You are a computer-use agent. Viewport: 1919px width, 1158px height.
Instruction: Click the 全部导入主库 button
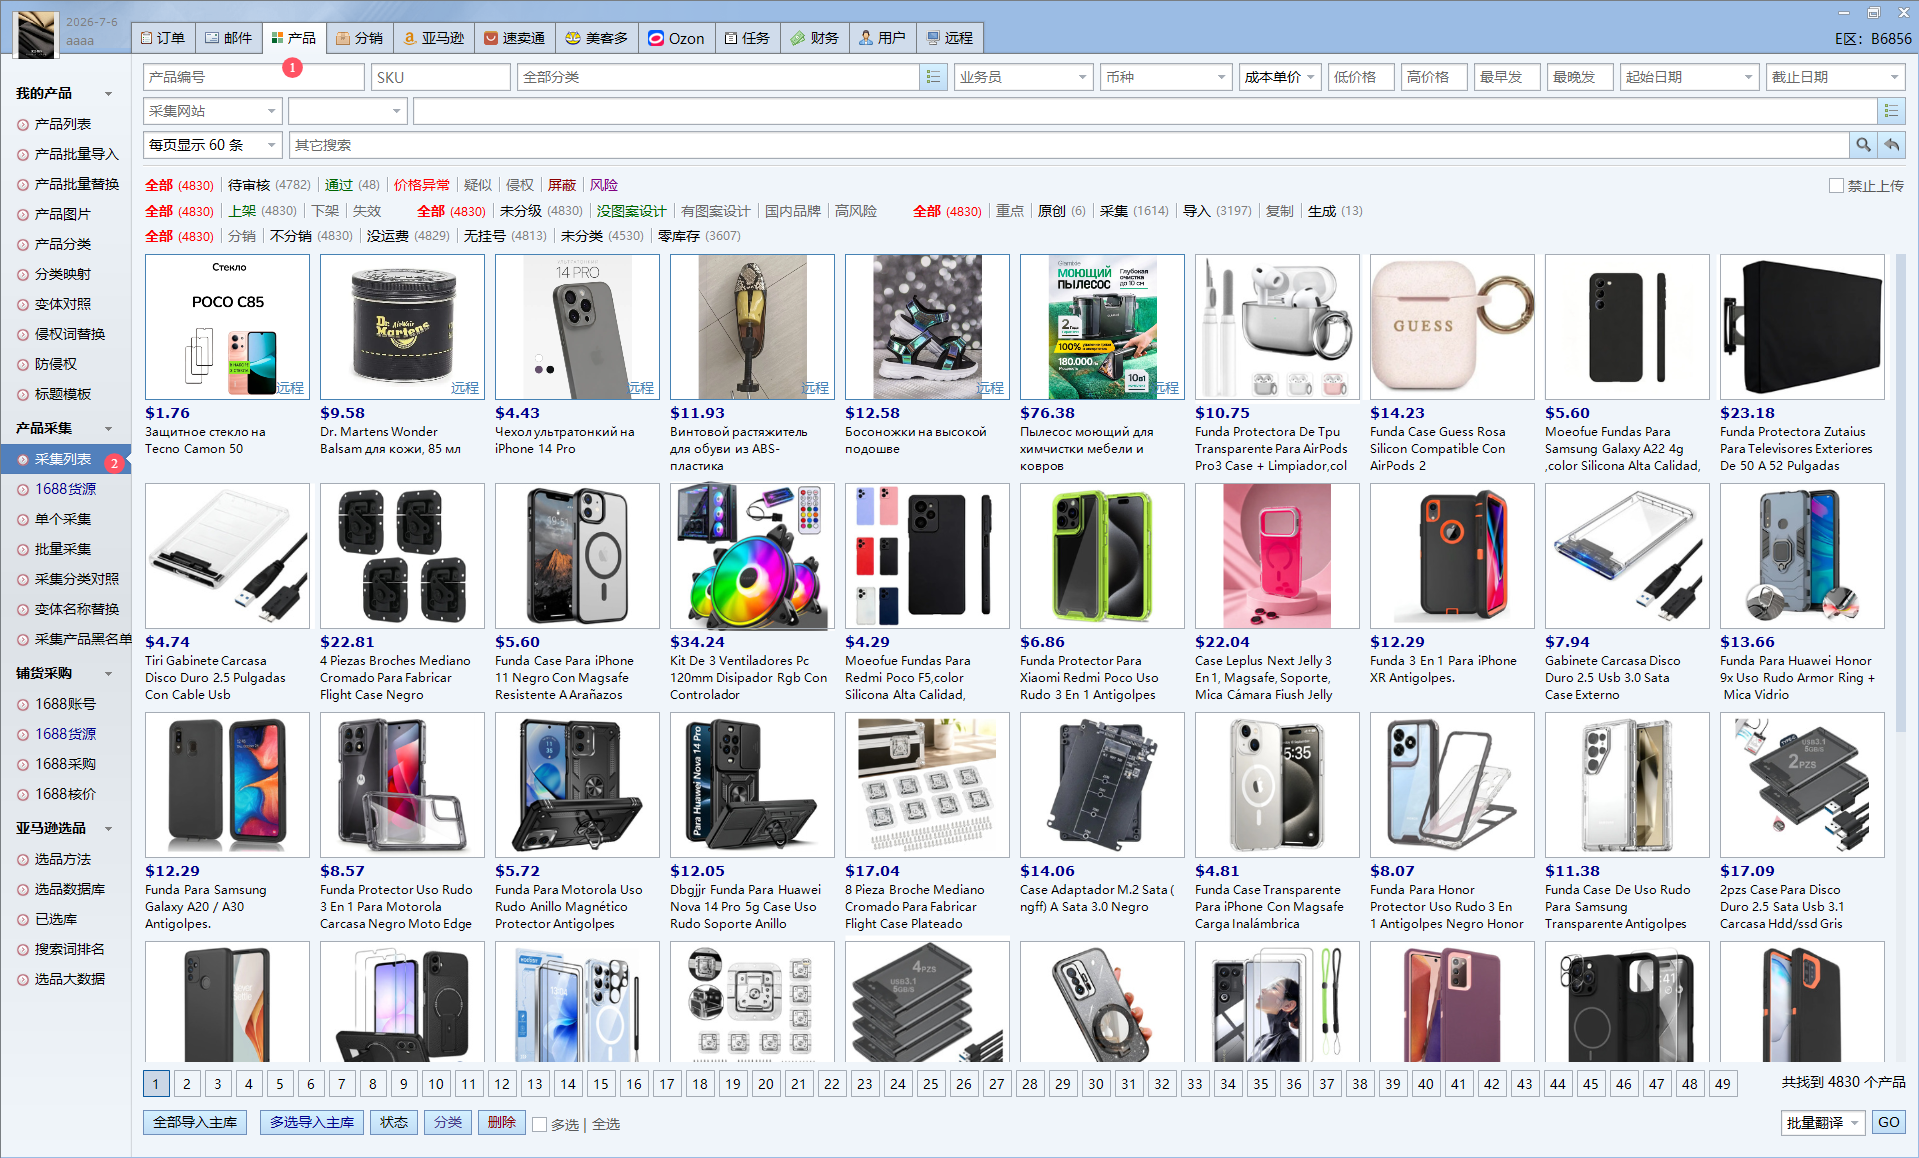pyautogui.click(x=195, y=1122)
